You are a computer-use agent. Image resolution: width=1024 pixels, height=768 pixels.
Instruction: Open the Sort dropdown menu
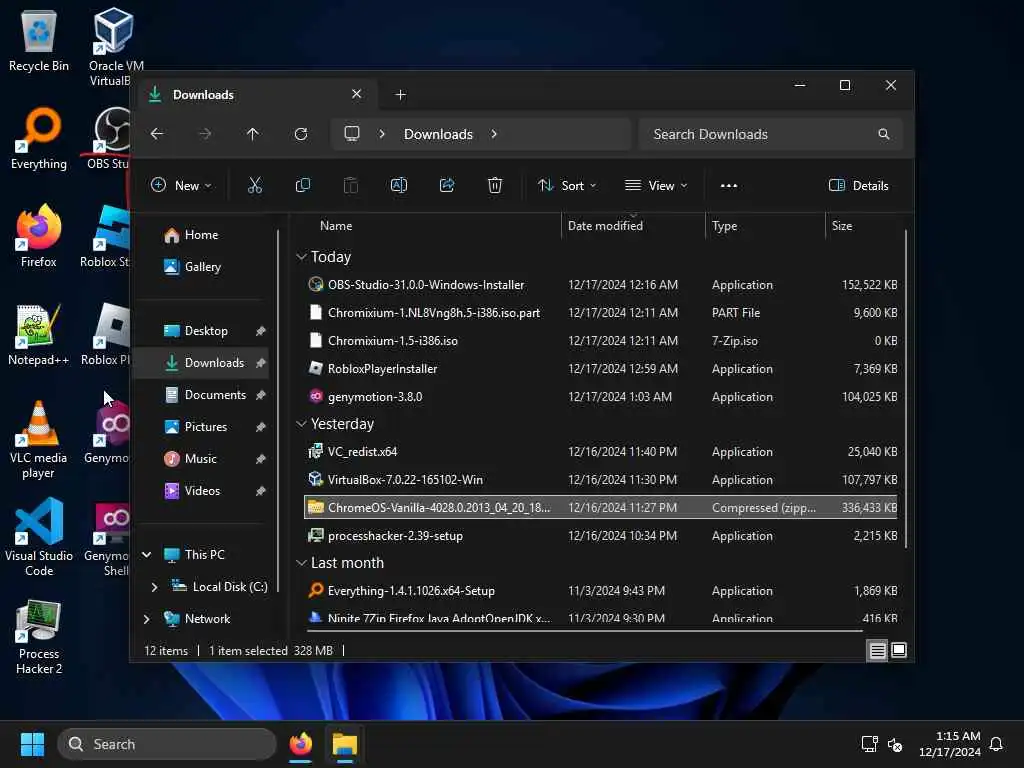(x=567, y=185)
